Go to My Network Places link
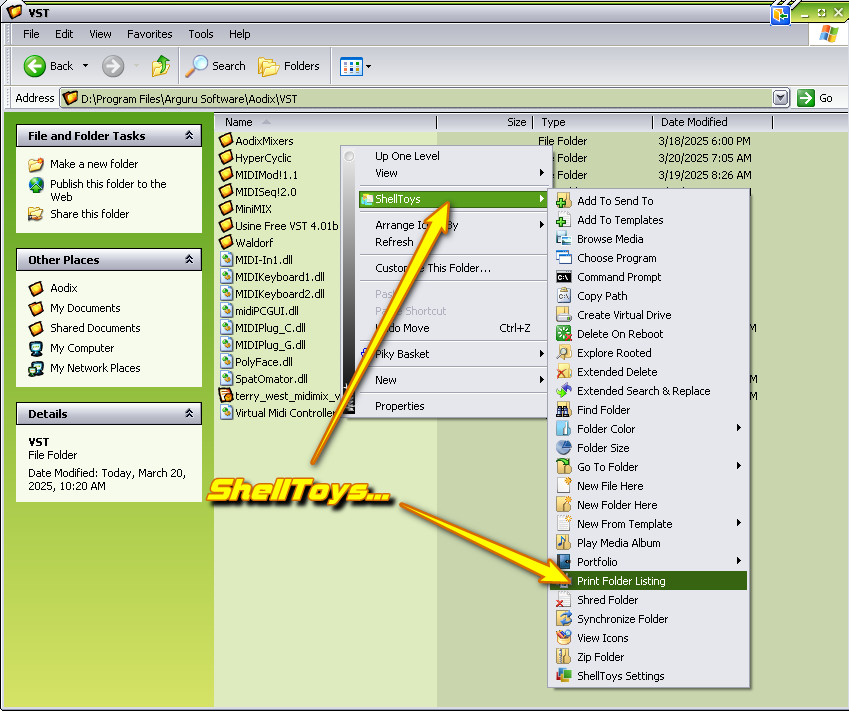Screen dimensions: 849x712 [x=95, y=368]
